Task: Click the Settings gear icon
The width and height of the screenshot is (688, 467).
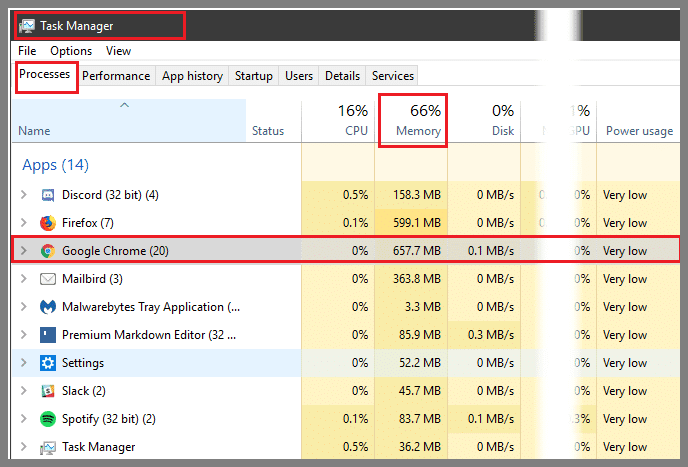Action: point(47,363)
